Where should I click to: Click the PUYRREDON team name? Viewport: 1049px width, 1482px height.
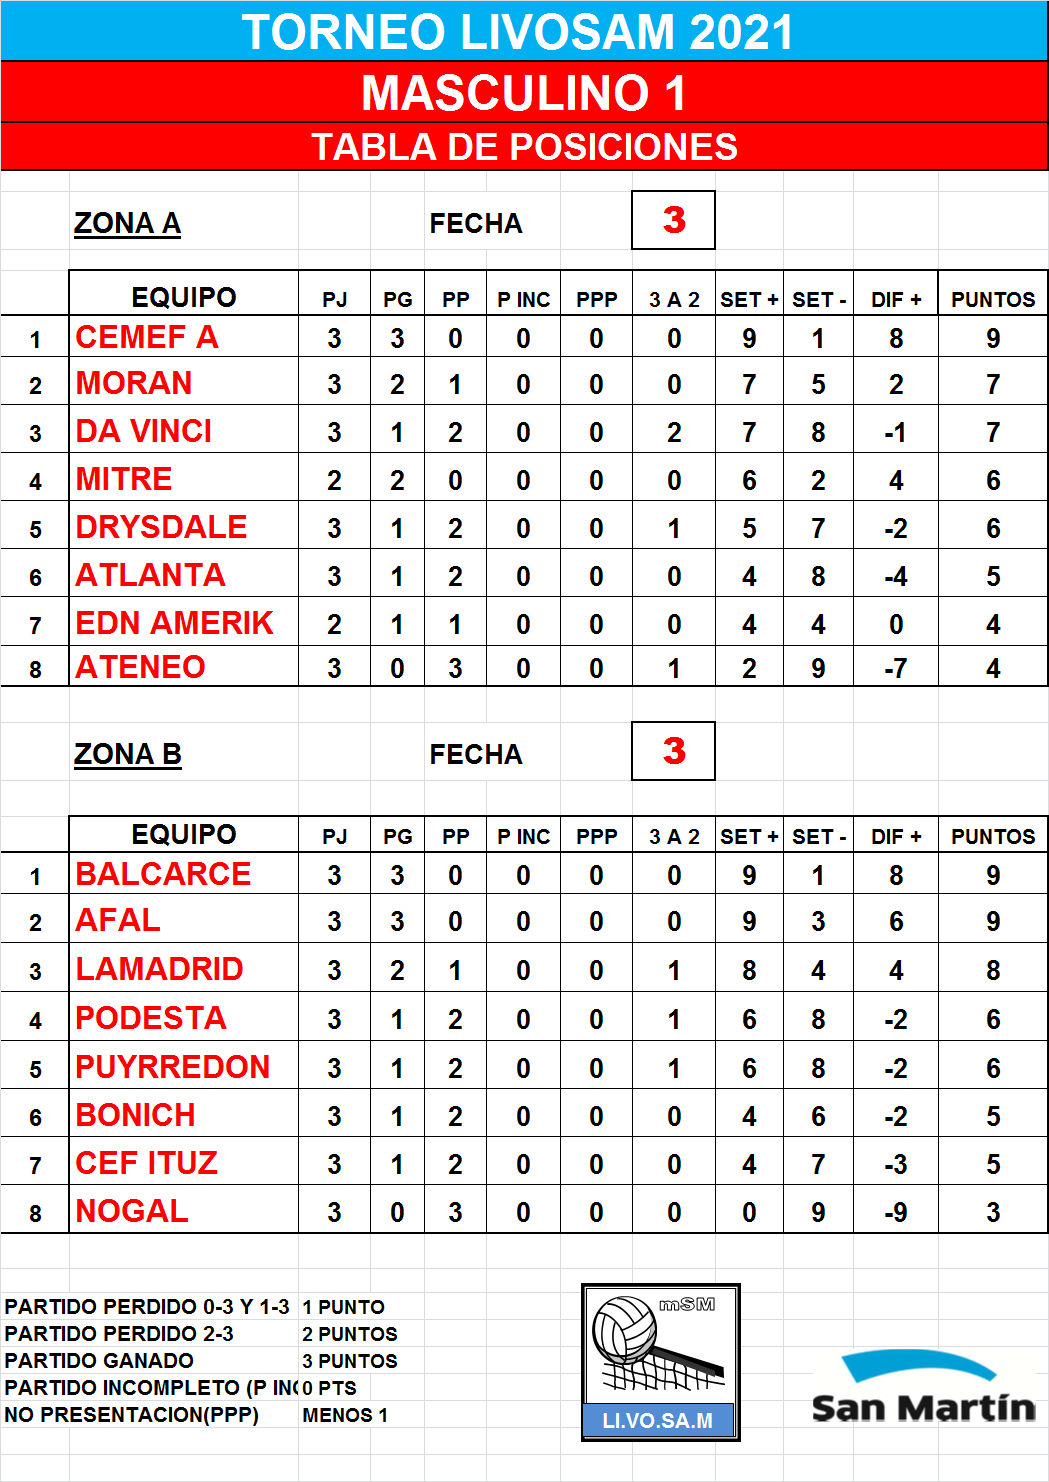173,1067
